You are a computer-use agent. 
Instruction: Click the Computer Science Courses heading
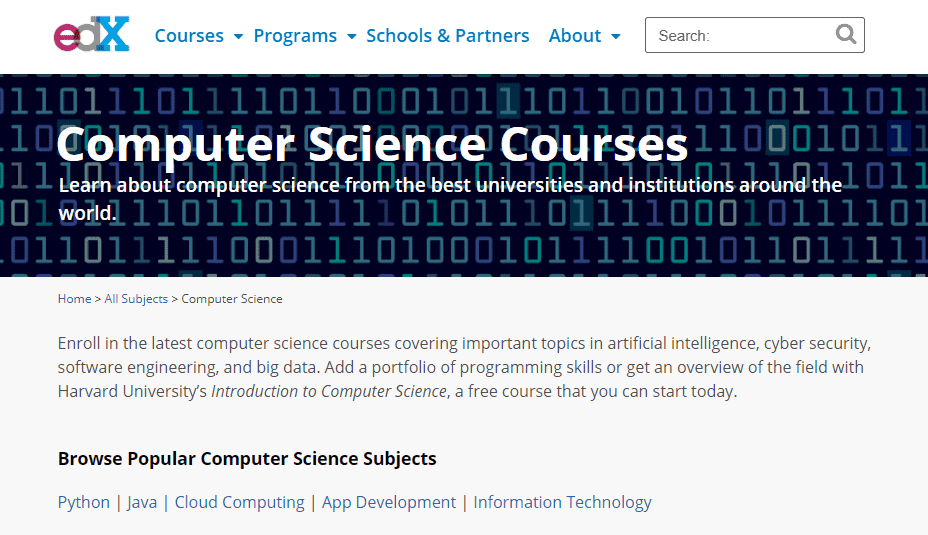372,144
